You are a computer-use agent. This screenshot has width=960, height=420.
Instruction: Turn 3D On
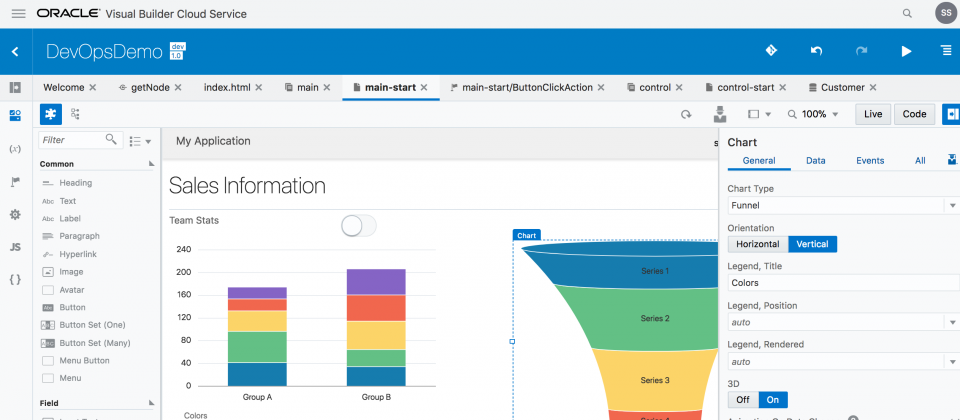pos(773,400)
